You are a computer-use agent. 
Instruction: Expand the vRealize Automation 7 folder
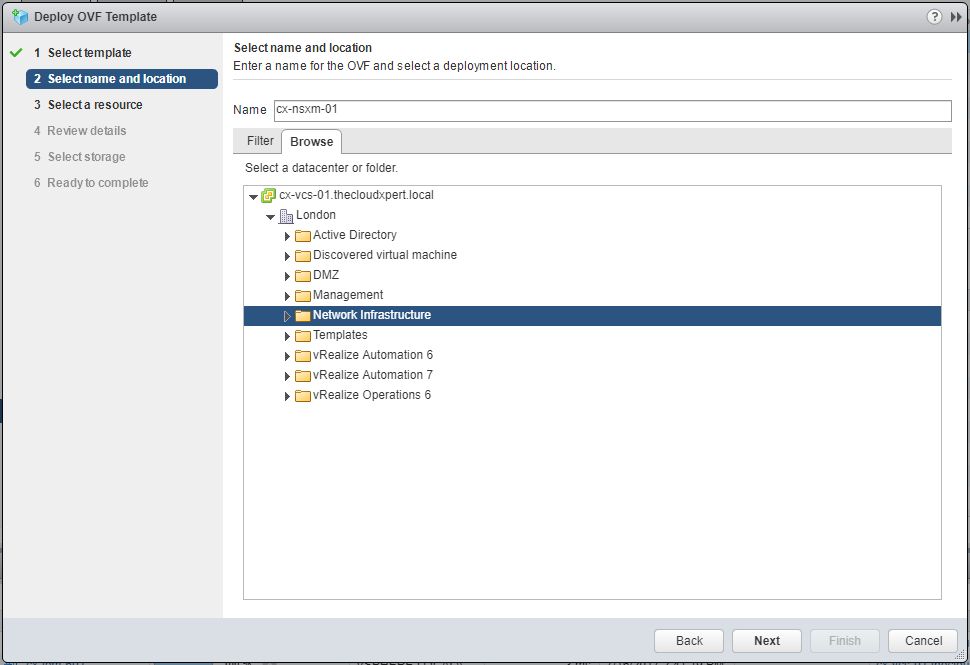click(x=287, y=376)
